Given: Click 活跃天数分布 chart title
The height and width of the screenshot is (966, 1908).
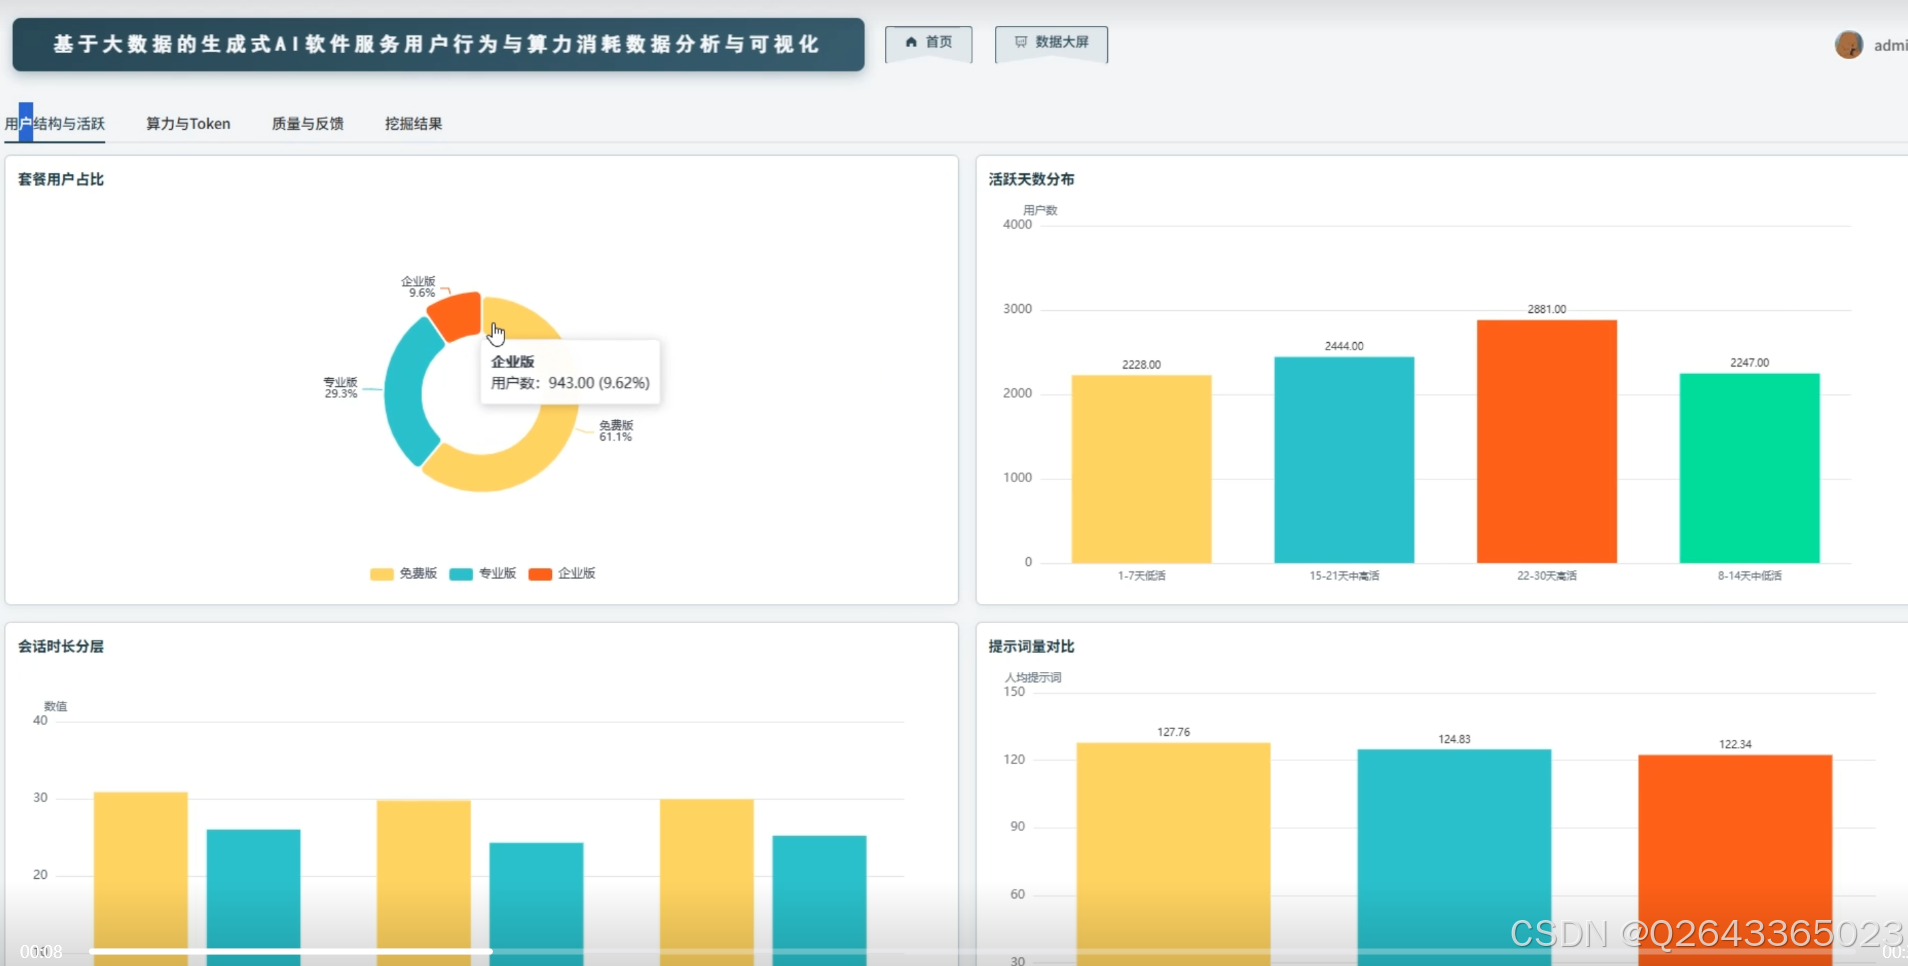Looking at the screenshot, I should point(1032,179).
